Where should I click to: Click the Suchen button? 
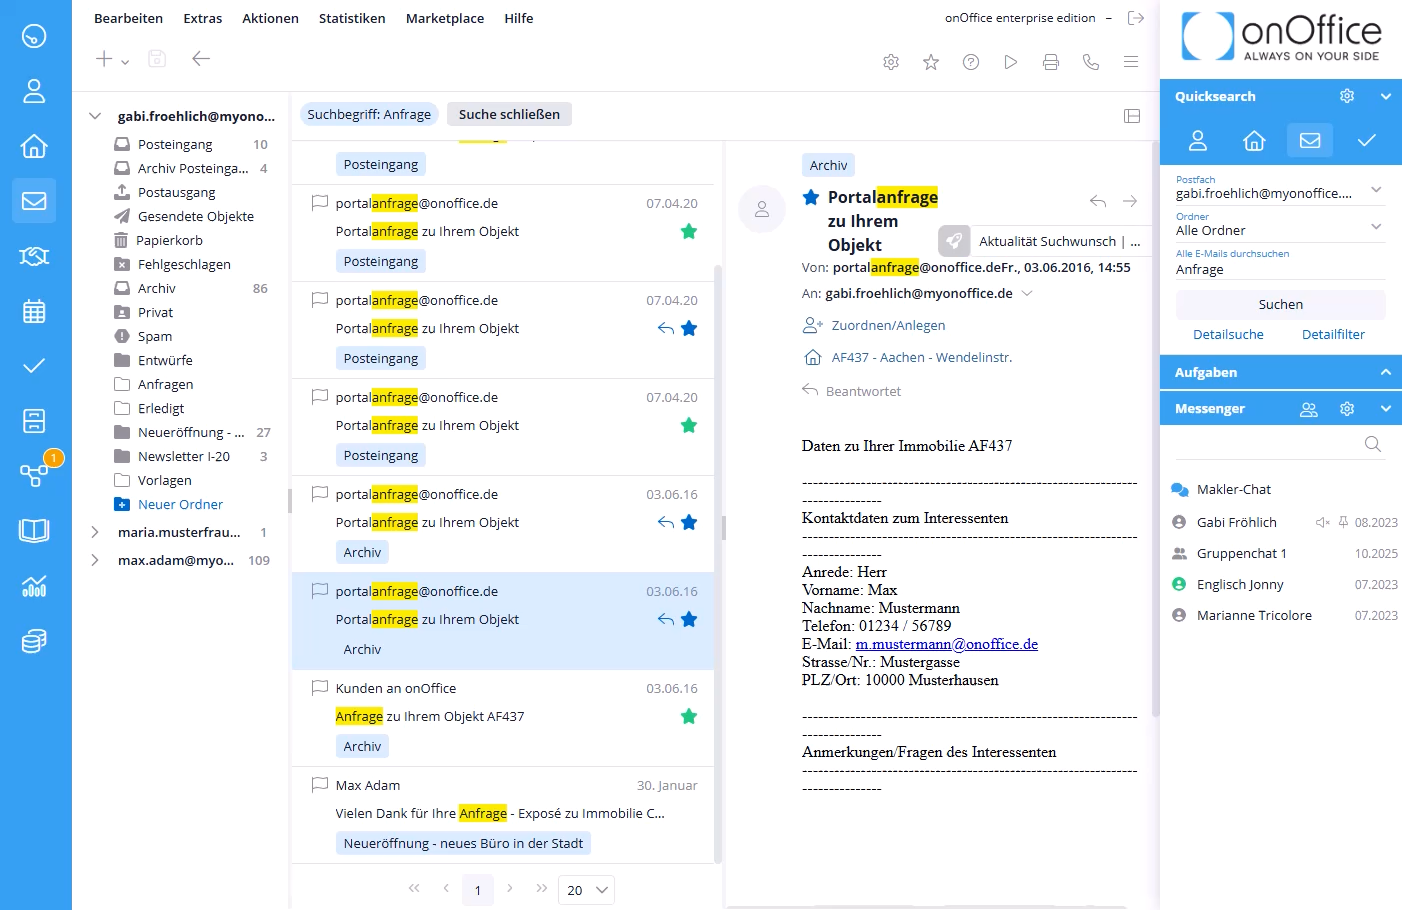(x=1281, y=304)
